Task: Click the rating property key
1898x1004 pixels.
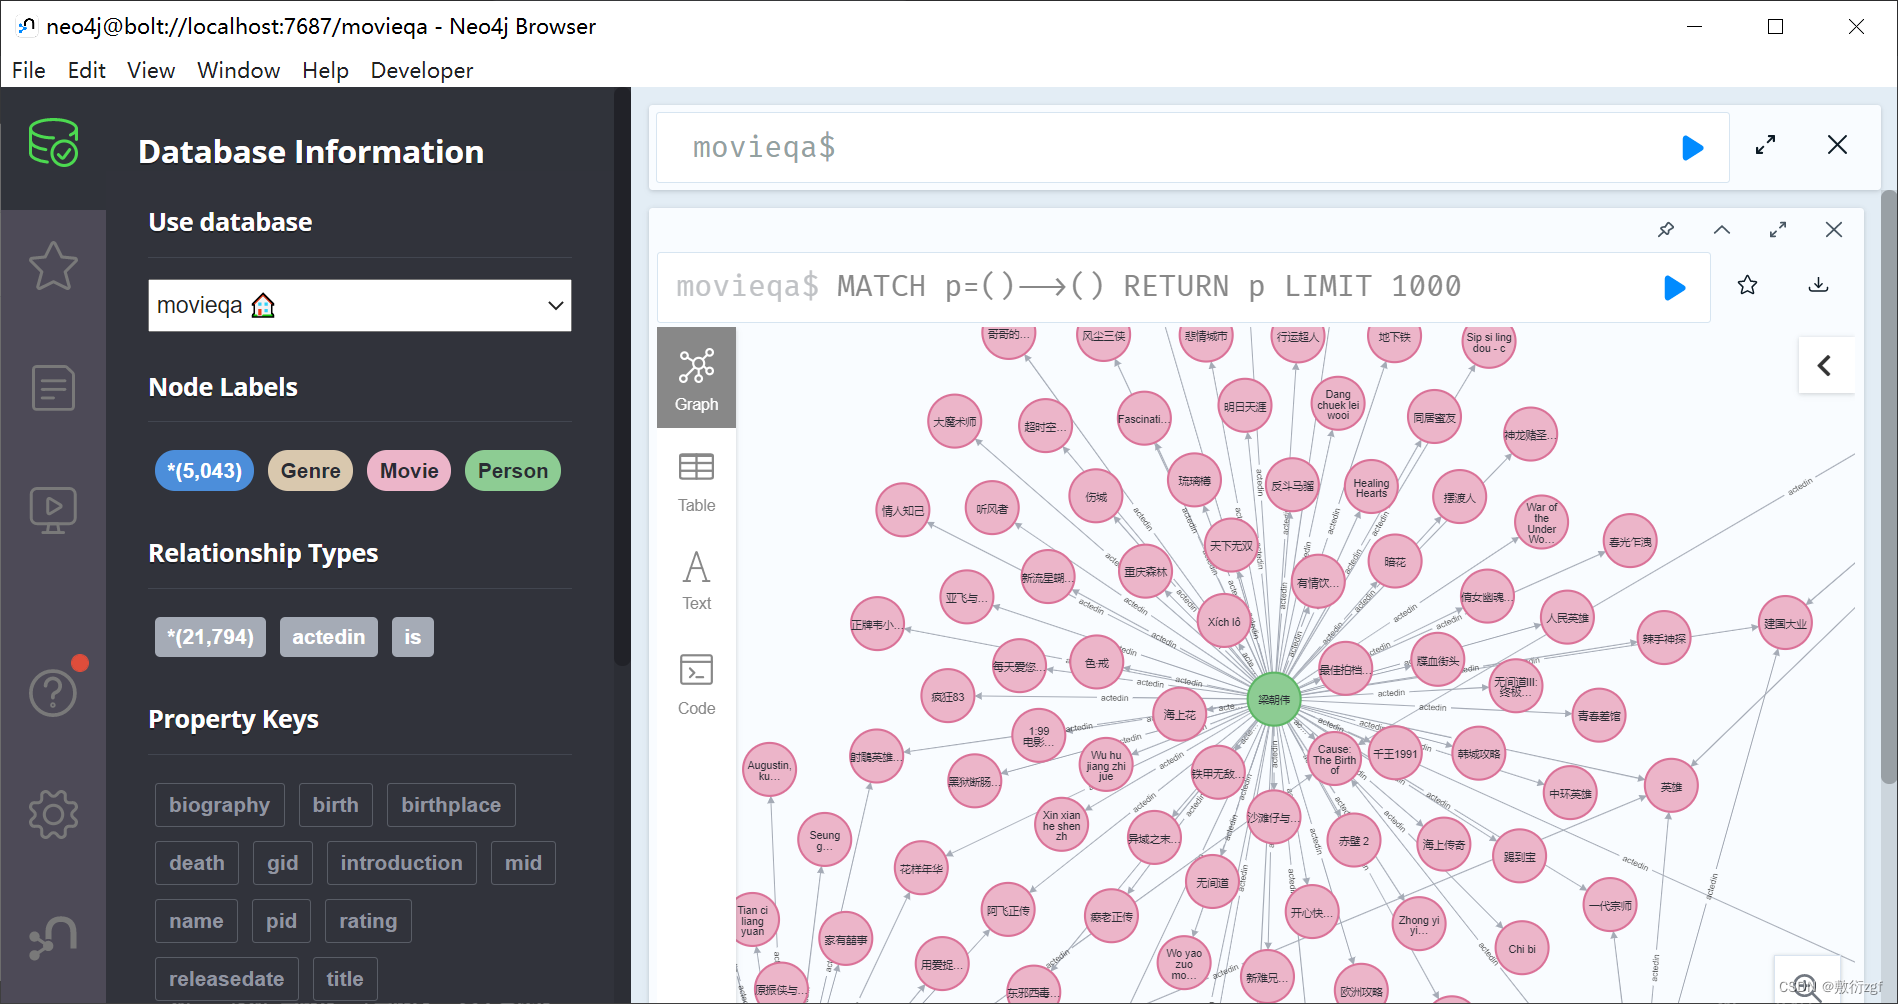Action: [x=368, y=921]
